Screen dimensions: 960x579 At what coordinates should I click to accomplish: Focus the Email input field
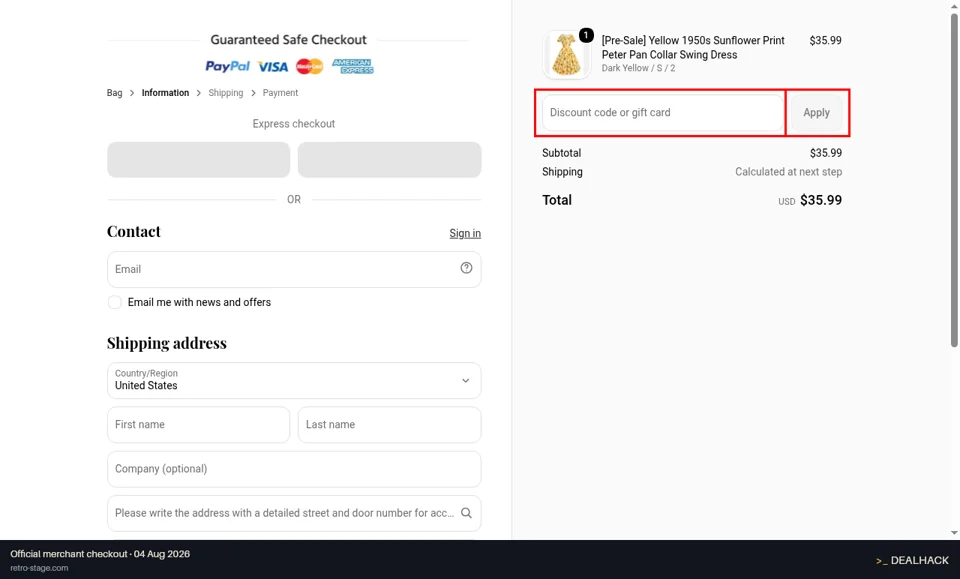(x=294, y=269)
